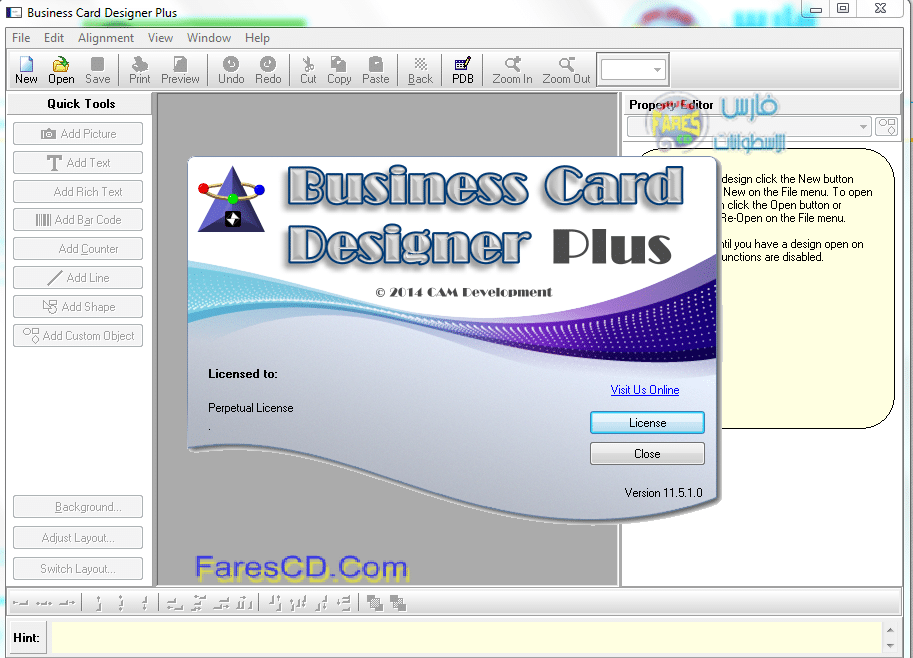Click the Add Rich Text button
The image size is (913, 658).
click(x=78, y=192)
